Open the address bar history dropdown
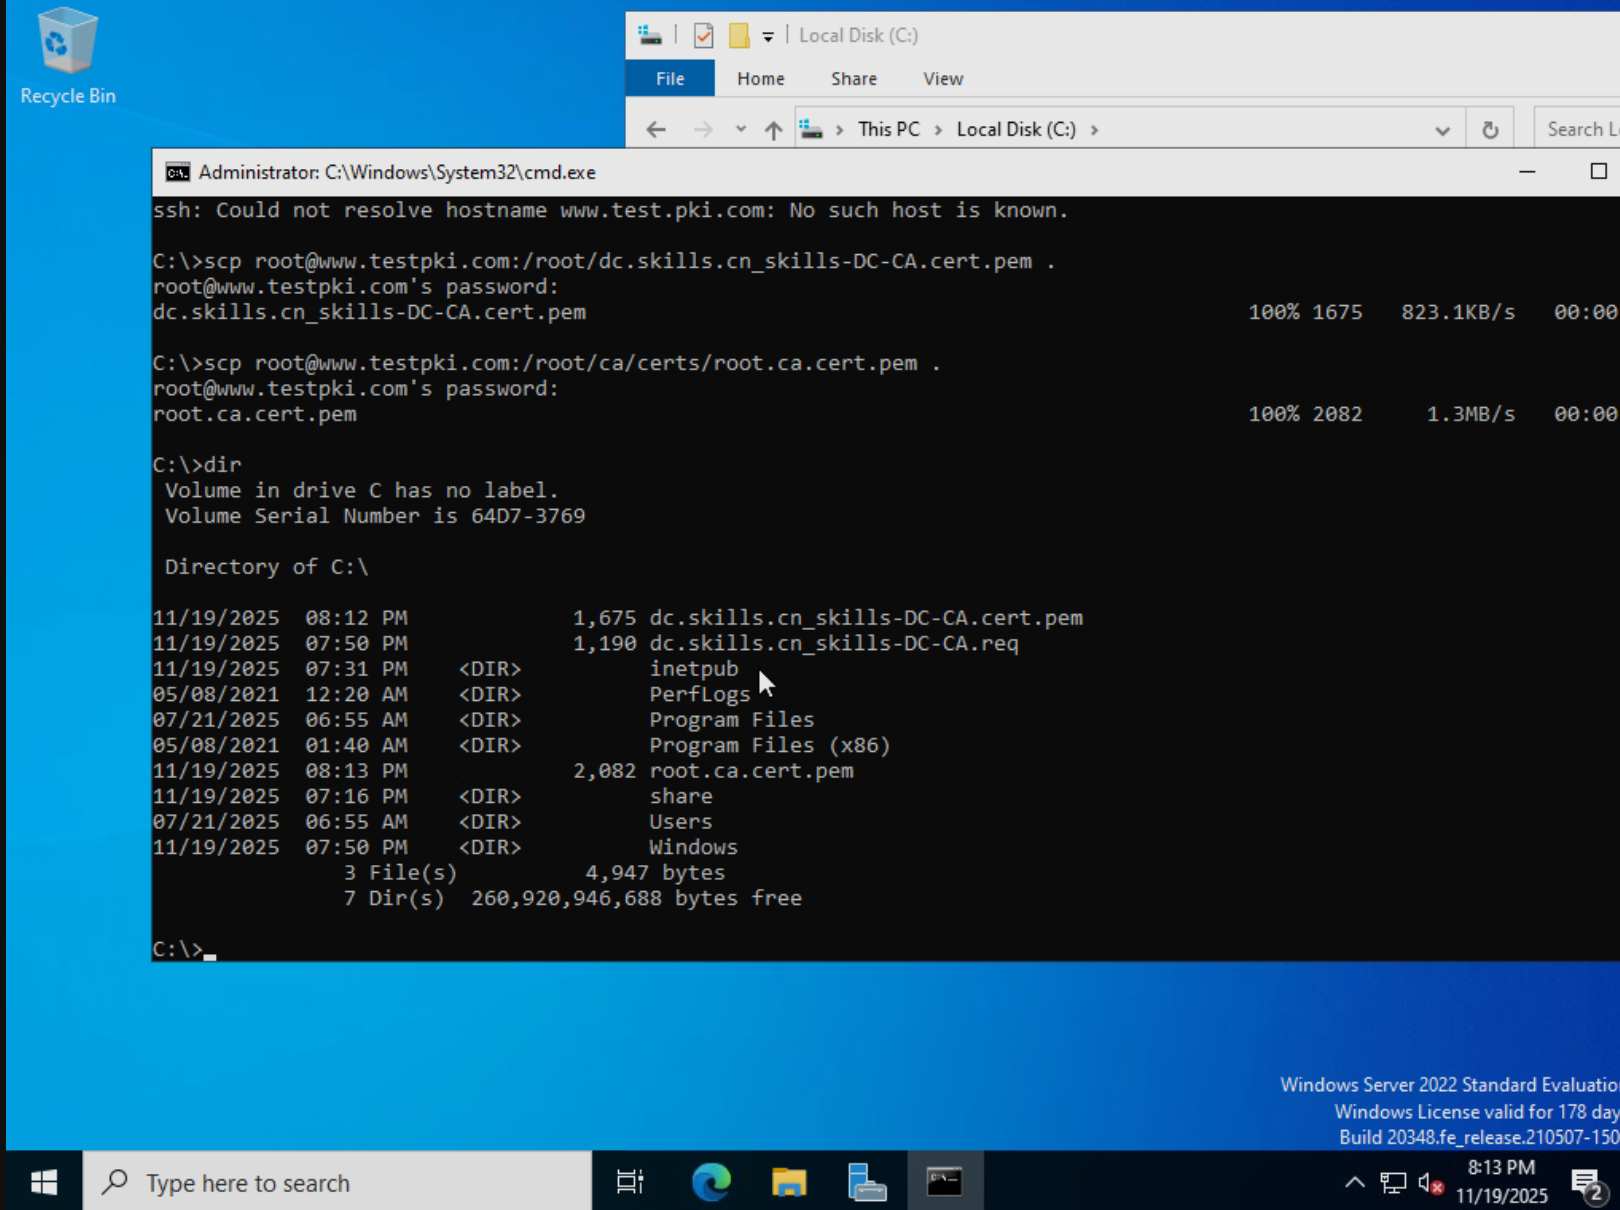 1442,130
